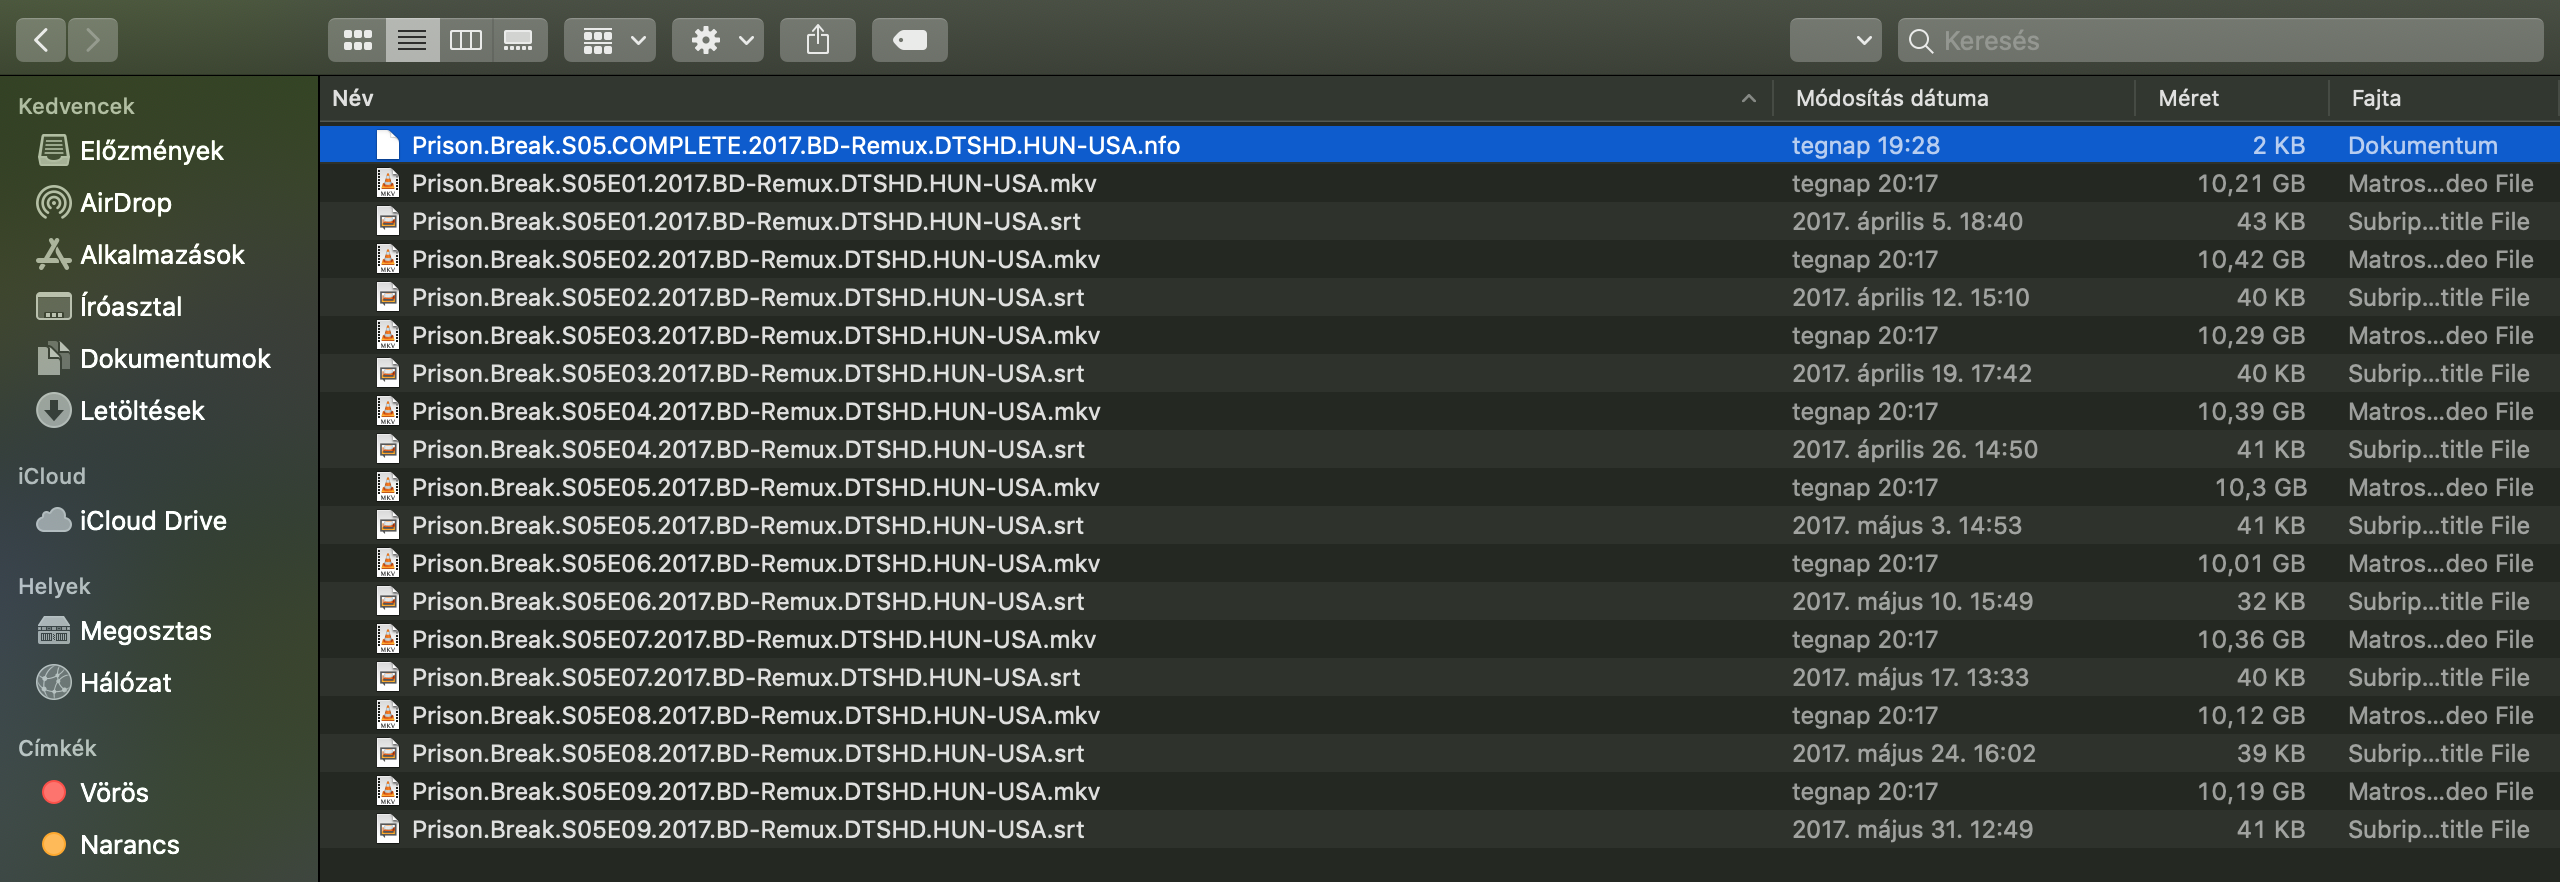Click into the Keresés search field
The image size is (2560, 882).
click(x=2220, y=40)
